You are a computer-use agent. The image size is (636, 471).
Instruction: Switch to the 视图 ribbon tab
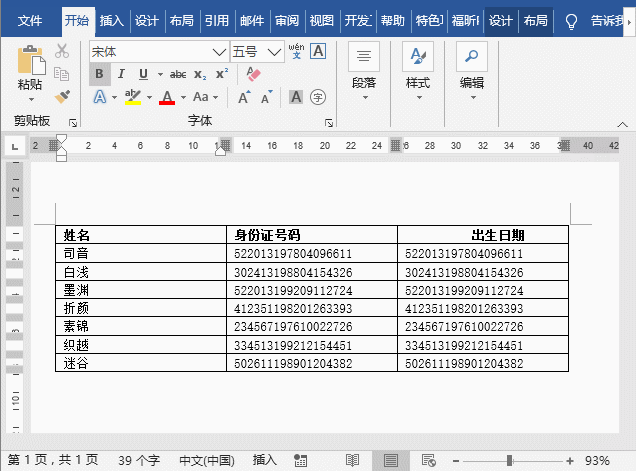tap(322, 21)
